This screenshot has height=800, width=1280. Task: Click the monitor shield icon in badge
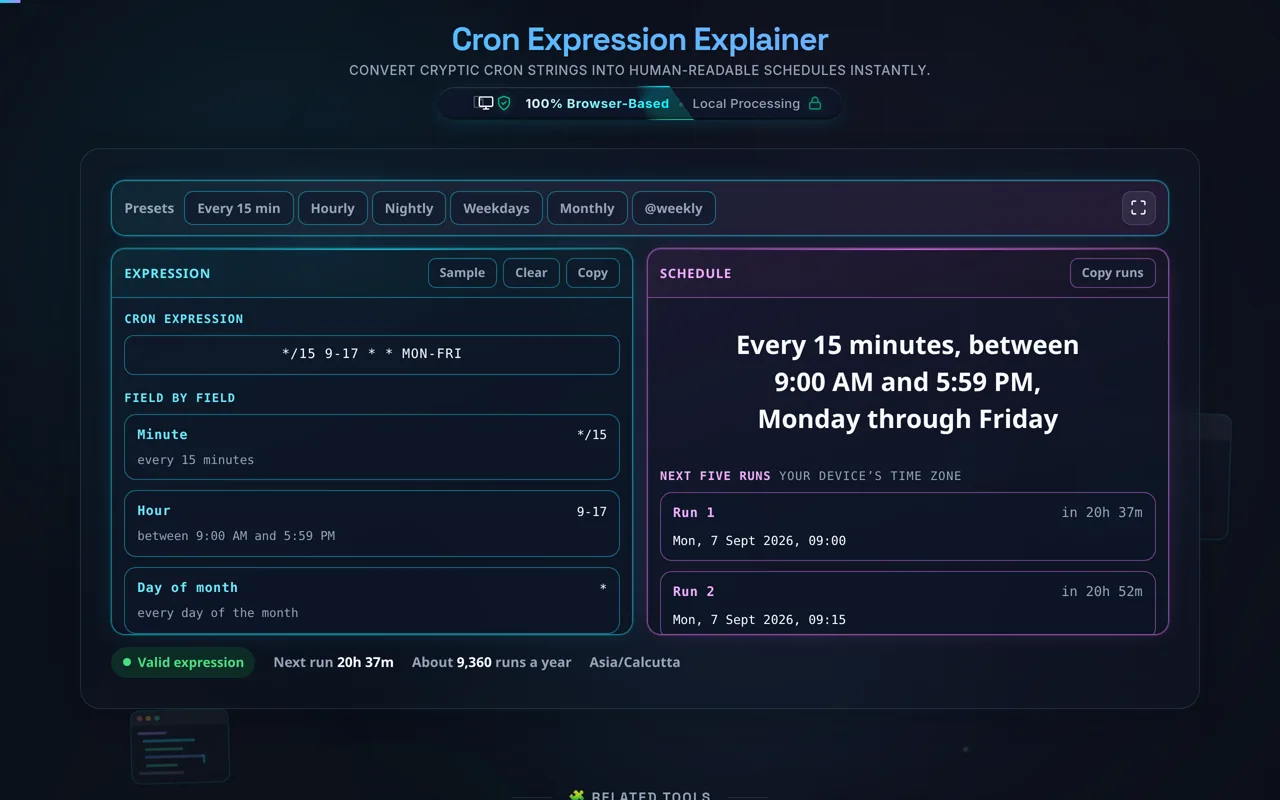point(493,103)
